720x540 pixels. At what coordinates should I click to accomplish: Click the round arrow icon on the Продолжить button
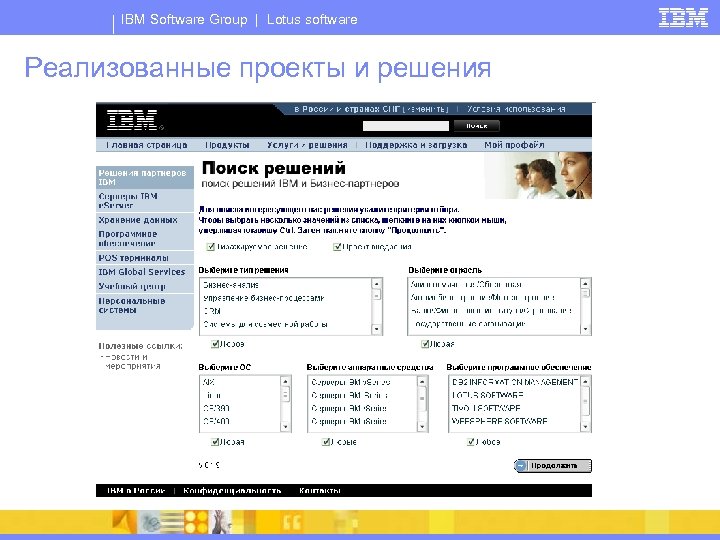(x=521, y=466)
